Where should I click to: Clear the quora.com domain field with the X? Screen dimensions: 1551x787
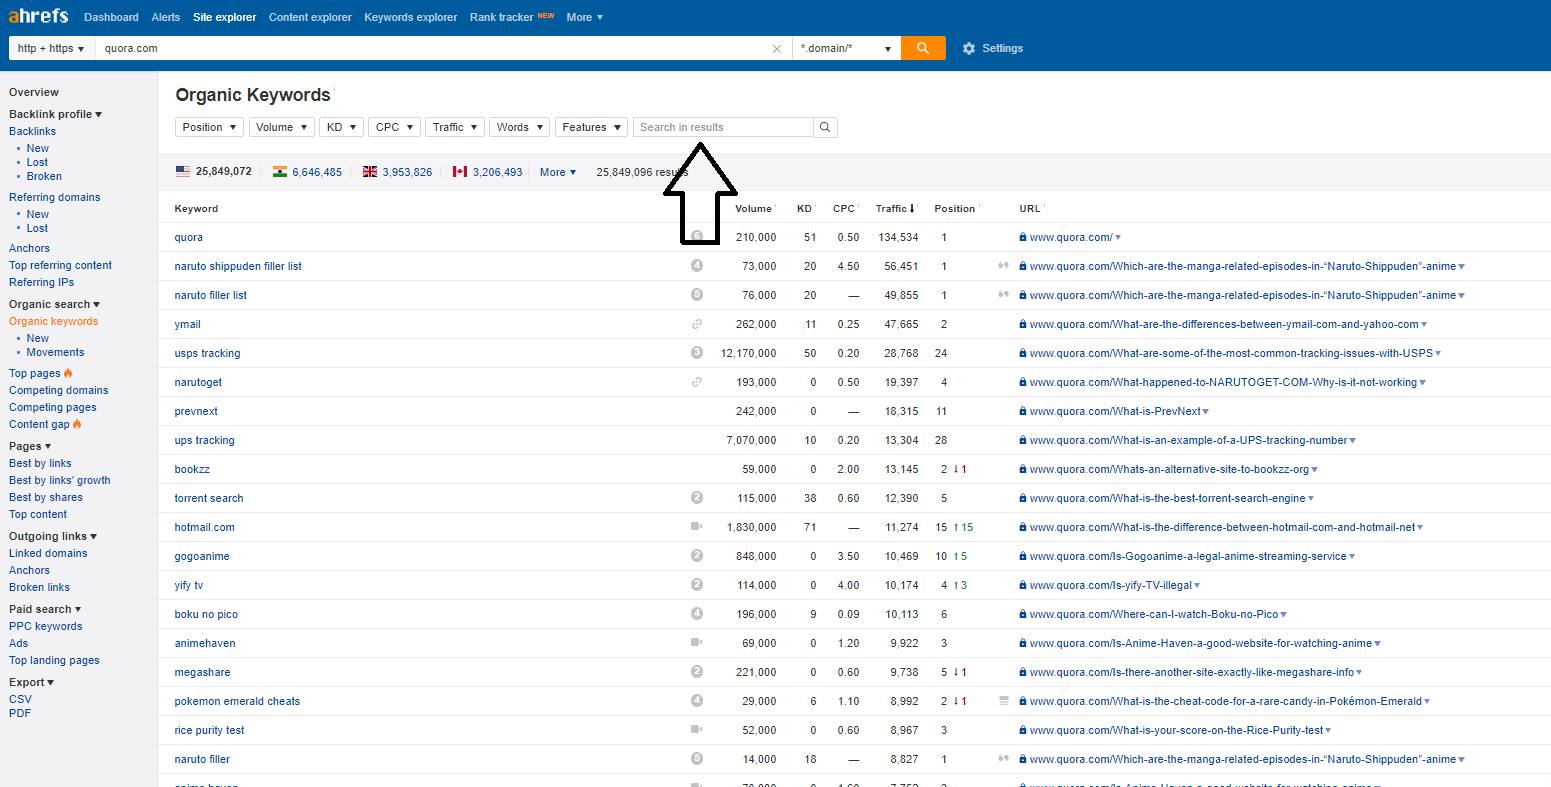[777, 48]
